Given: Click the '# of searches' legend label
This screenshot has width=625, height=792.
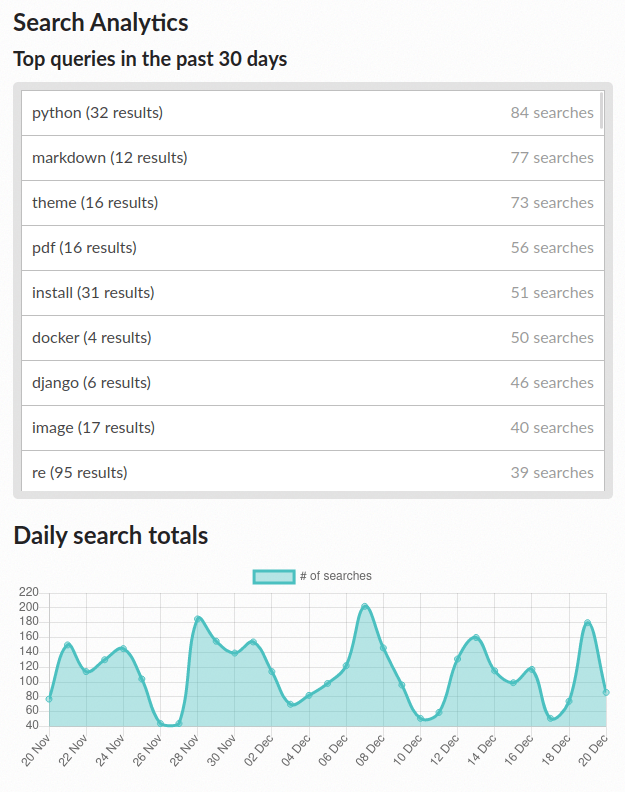Looking at the screenshot, I should (335, 576).
